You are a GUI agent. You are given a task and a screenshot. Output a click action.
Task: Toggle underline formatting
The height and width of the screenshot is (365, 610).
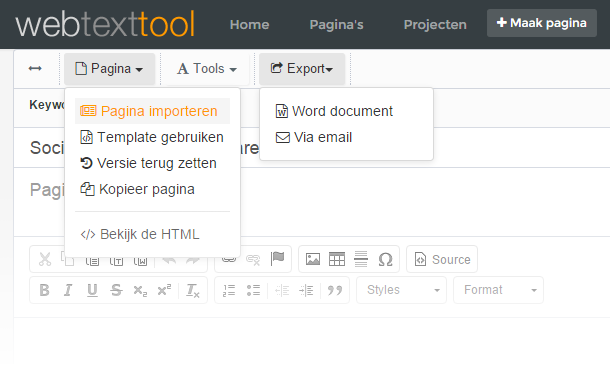click(x=92, y=290)
